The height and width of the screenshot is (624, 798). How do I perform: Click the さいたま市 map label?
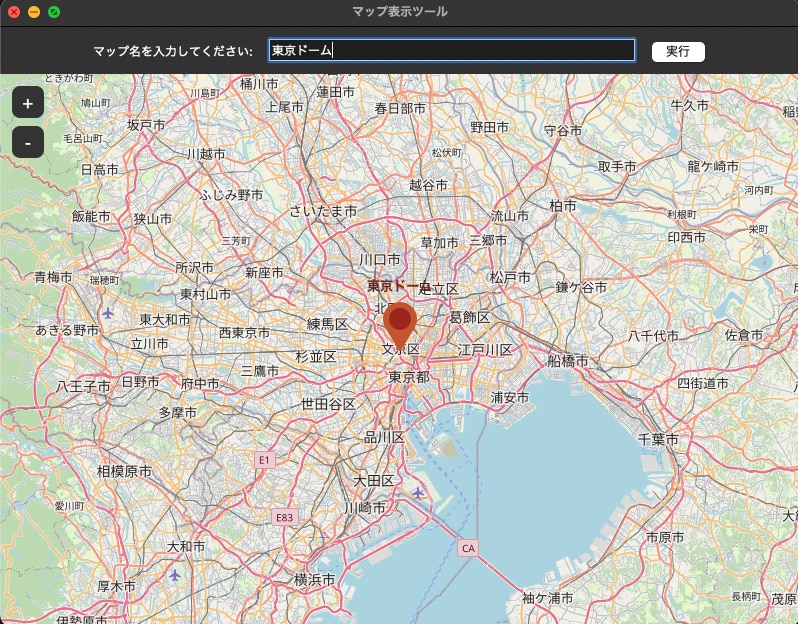pos(323,211)
